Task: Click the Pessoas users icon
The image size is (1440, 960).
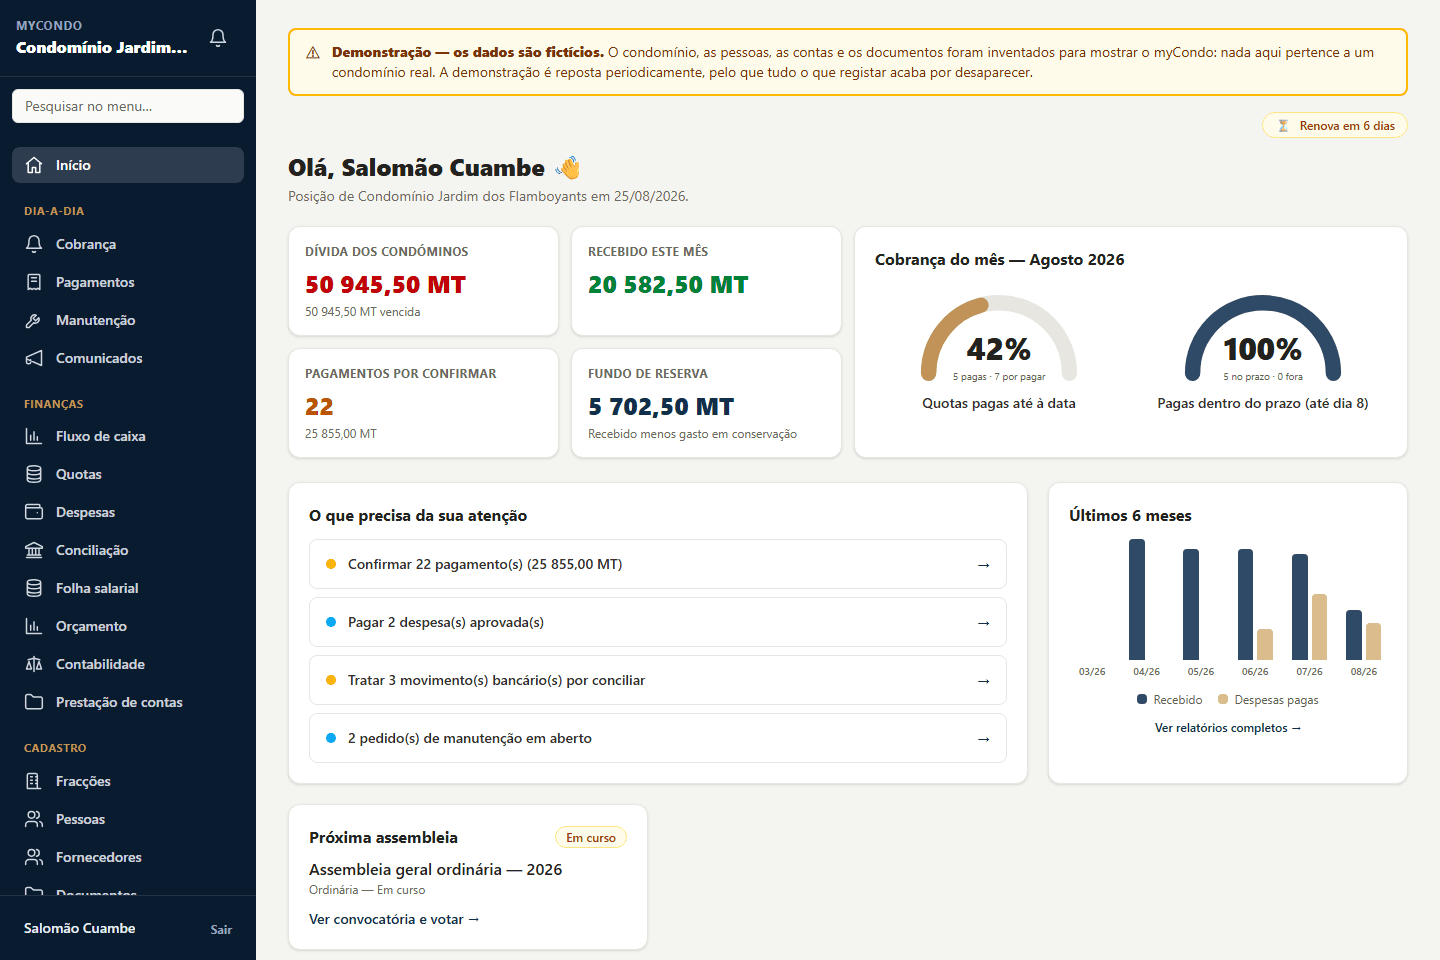Action: point(34,819)
